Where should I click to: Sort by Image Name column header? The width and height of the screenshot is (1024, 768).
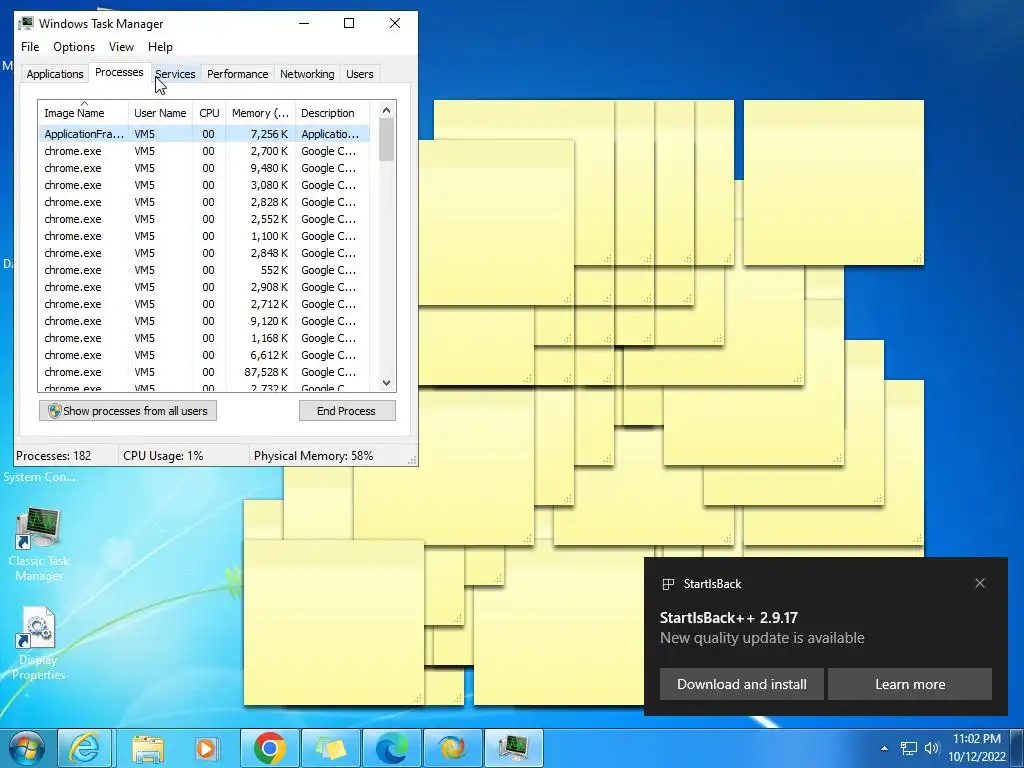pos(83,112)
